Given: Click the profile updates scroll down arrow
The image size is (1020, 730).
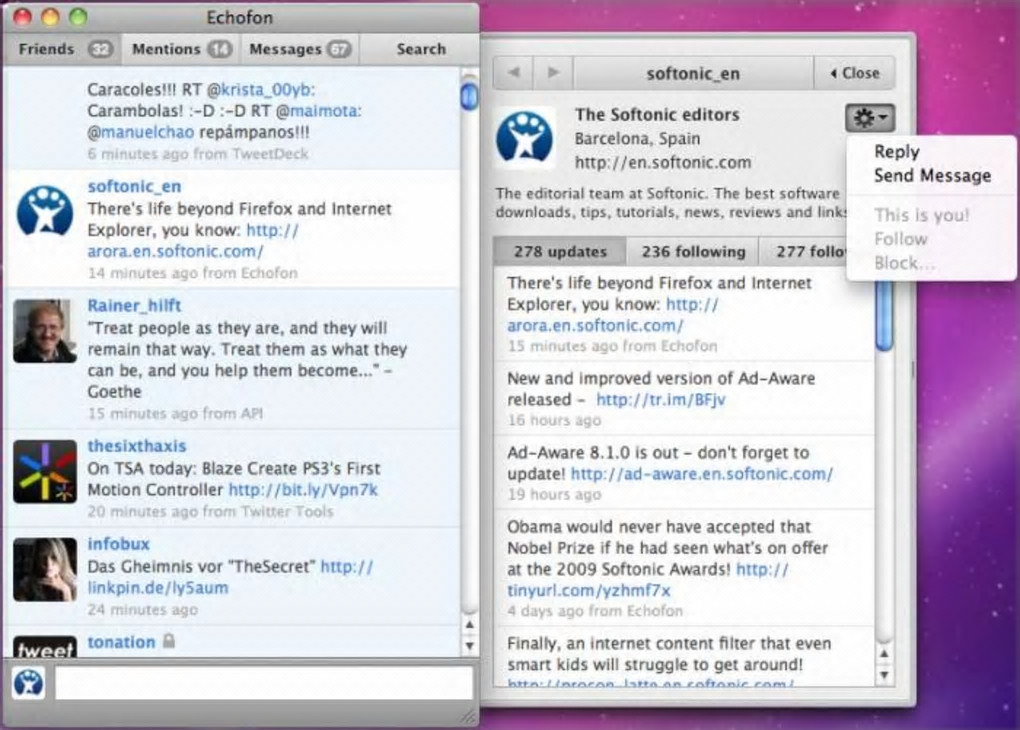Looking at the screenshot, I should pos(884,675).
